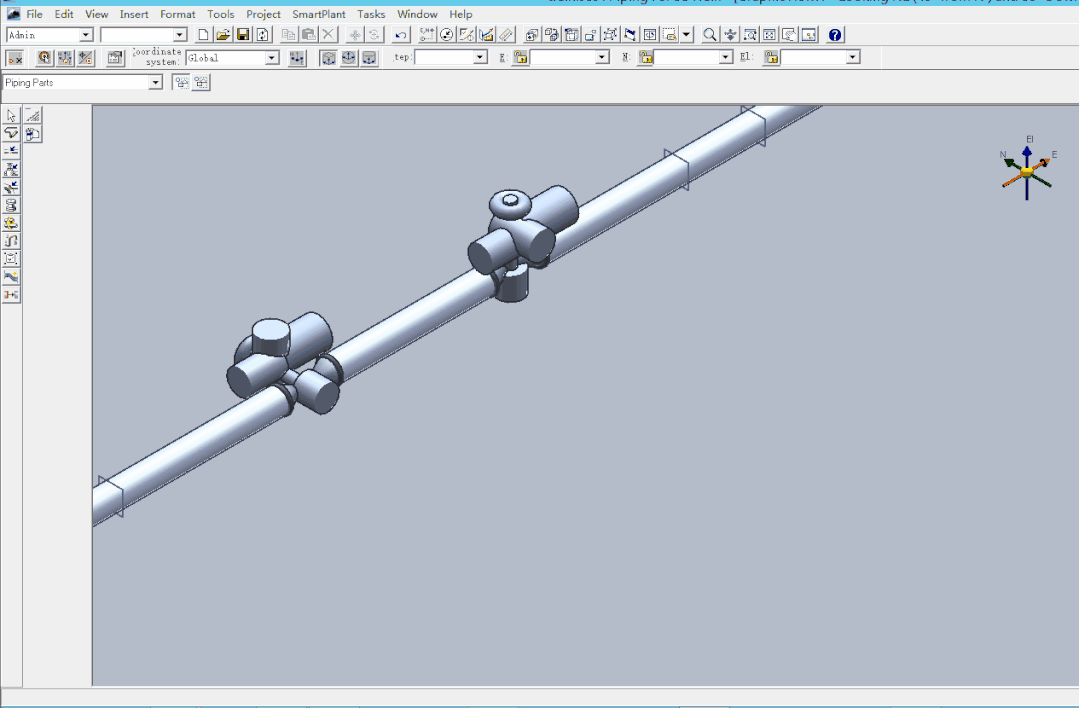Expand the El coordinate dropdown
This screenshot has width=1079, height=708.
pyautogui.click(x=853, y=58)
